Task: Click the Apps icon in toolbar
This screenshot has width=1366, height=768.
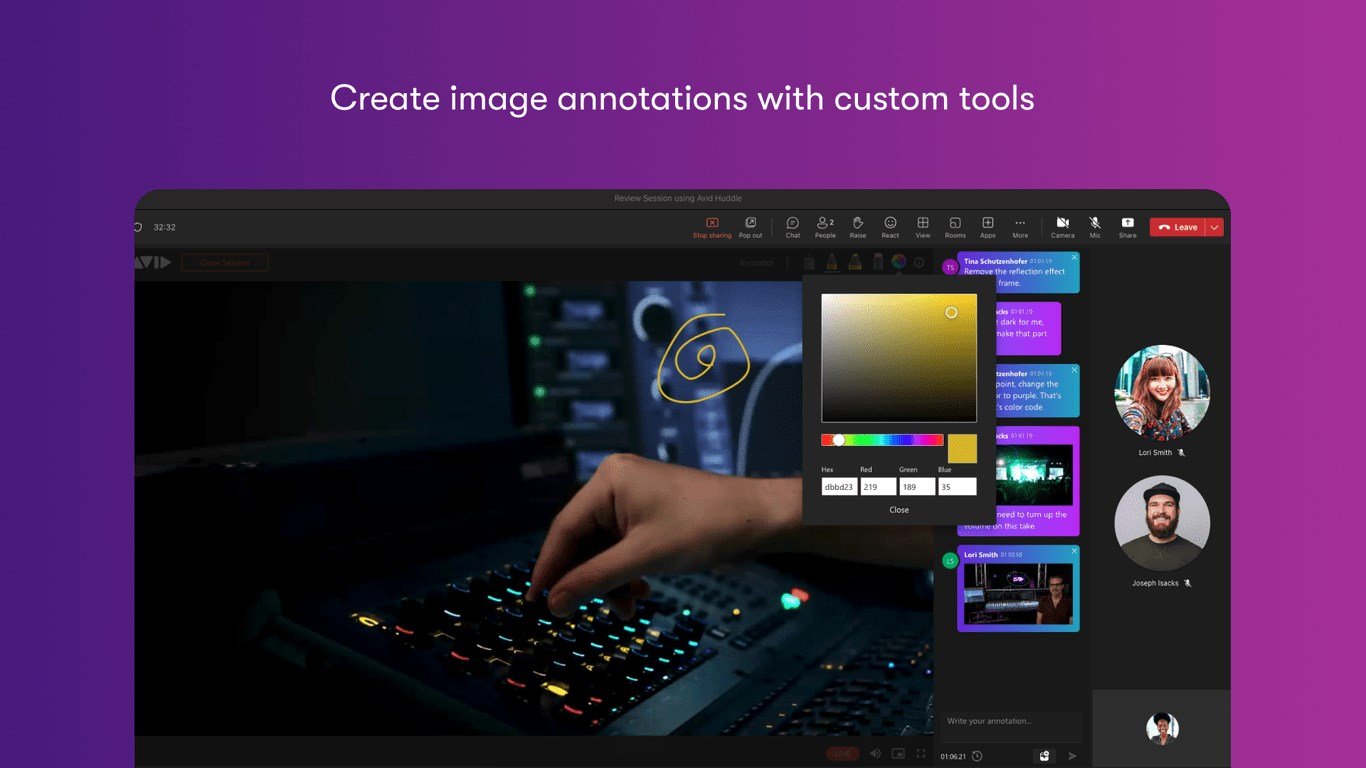Action: pos(987,227)
